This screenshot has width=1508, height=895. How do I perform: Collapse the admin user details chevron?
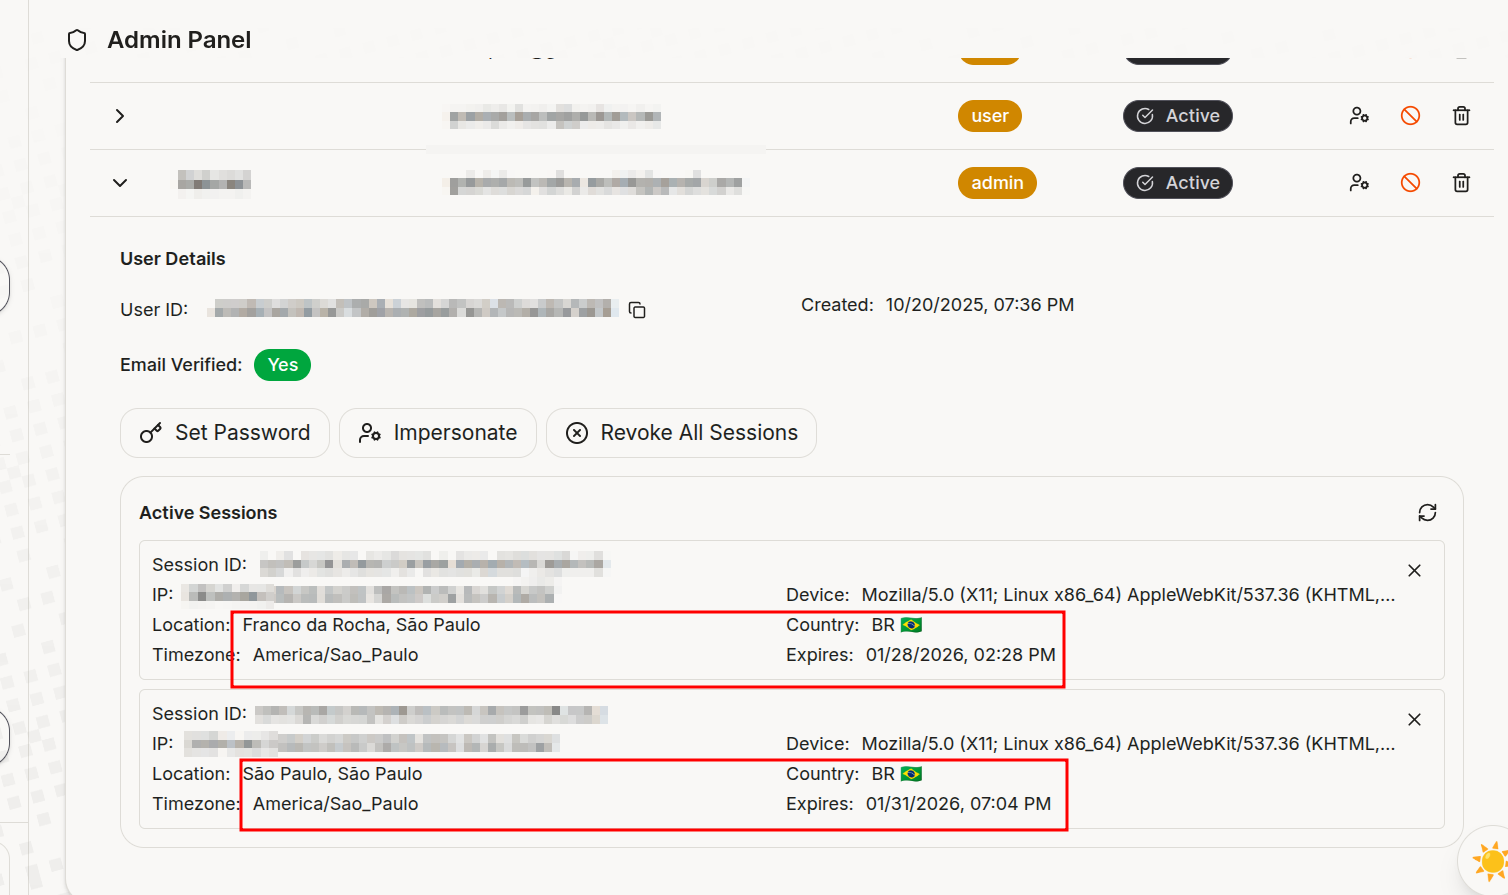tap(119, 183)
